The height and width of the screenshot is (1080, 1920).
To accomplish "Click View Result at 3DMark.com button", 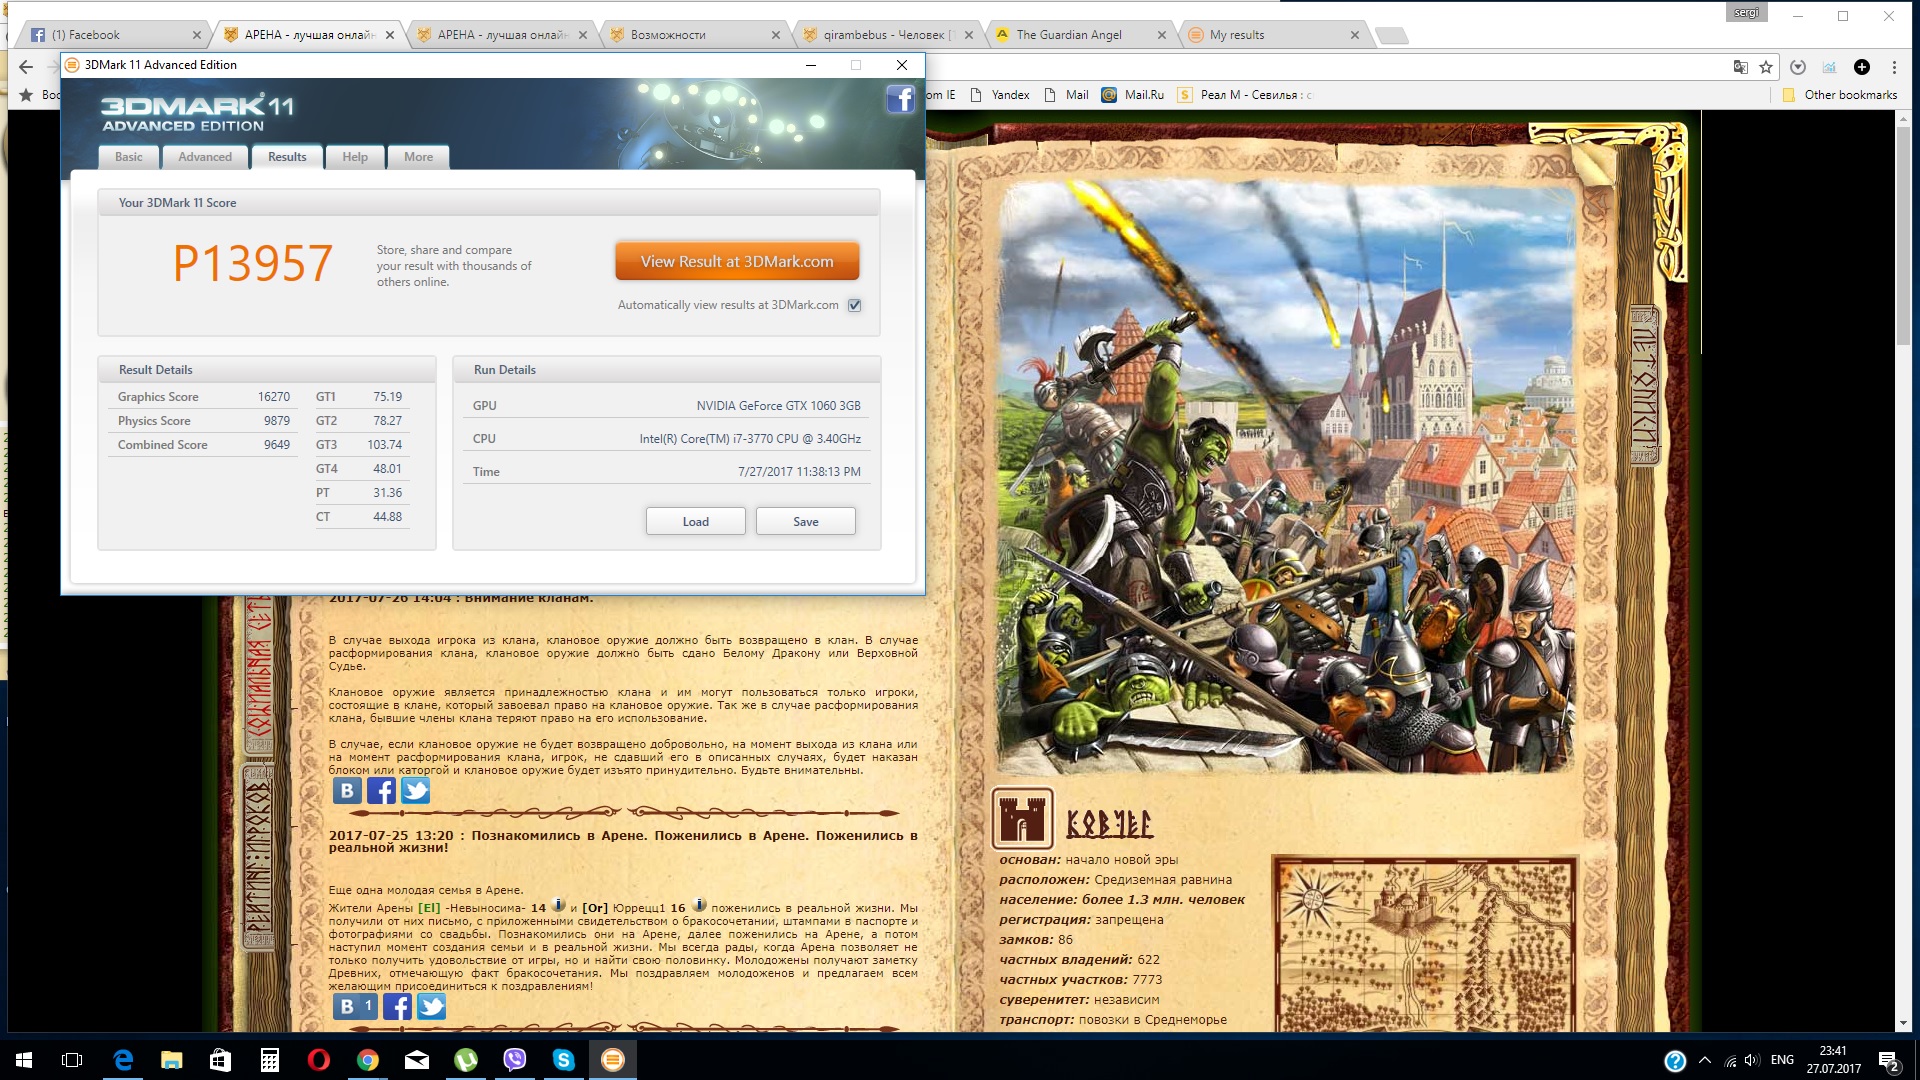I will [x=737, y=262].
